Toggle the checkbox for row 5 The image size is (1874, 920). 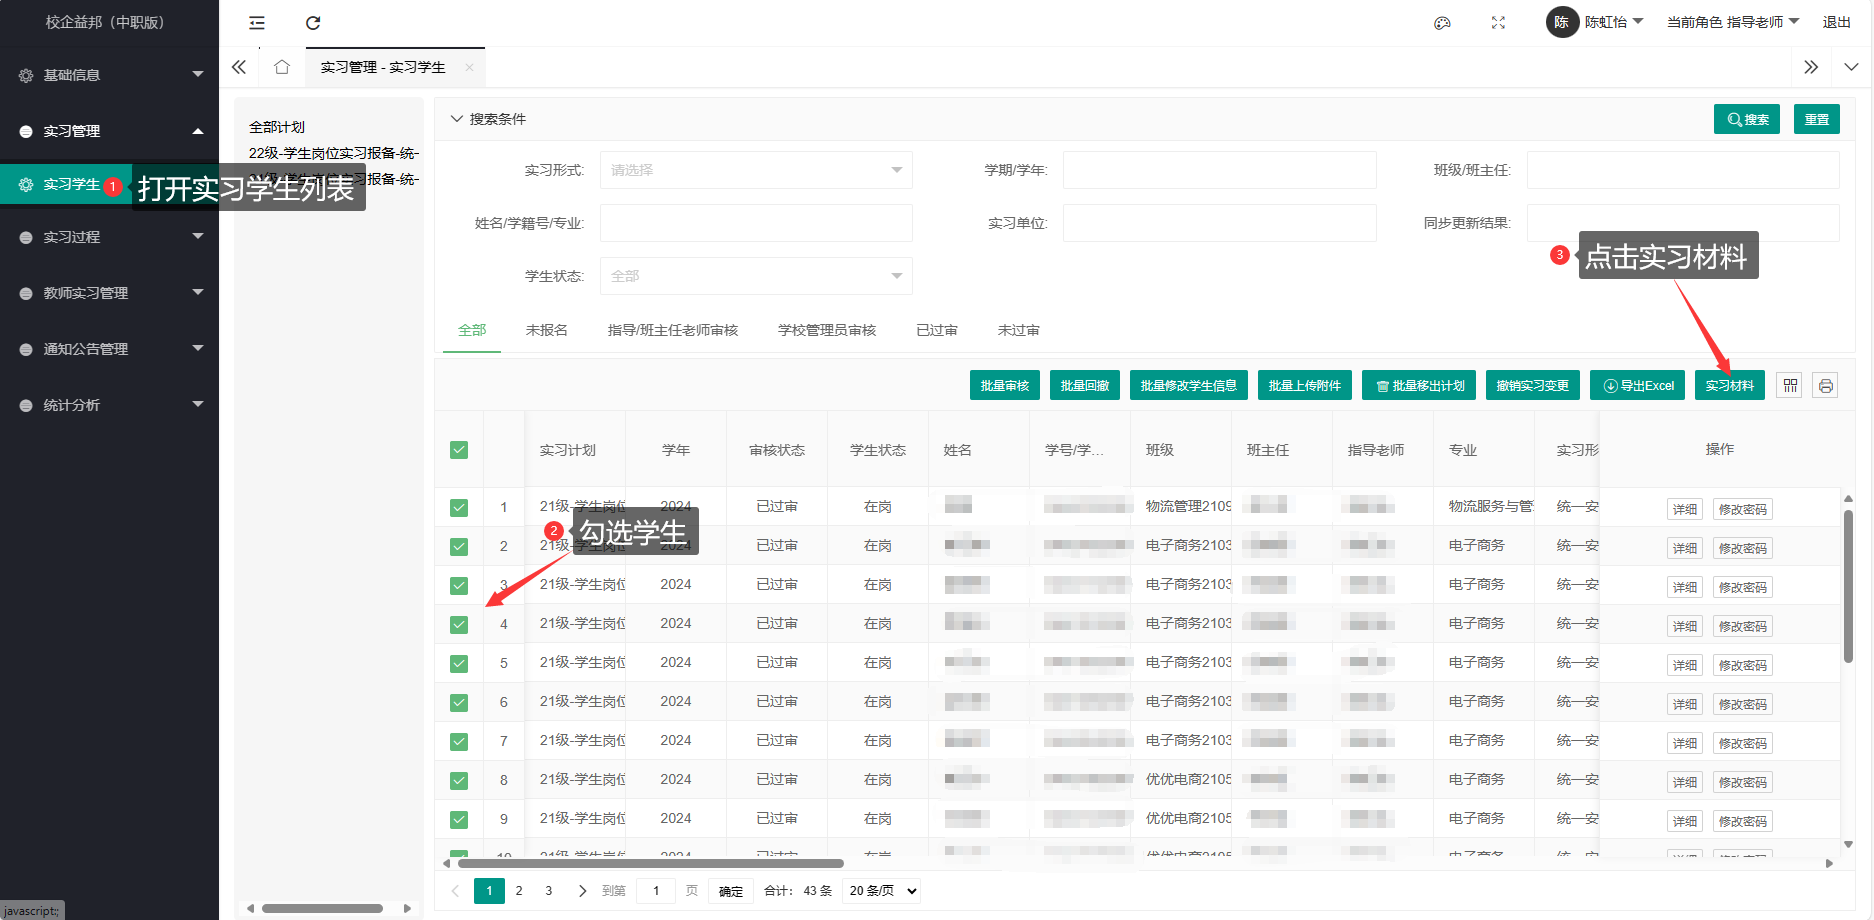click(x=459, y=663)
